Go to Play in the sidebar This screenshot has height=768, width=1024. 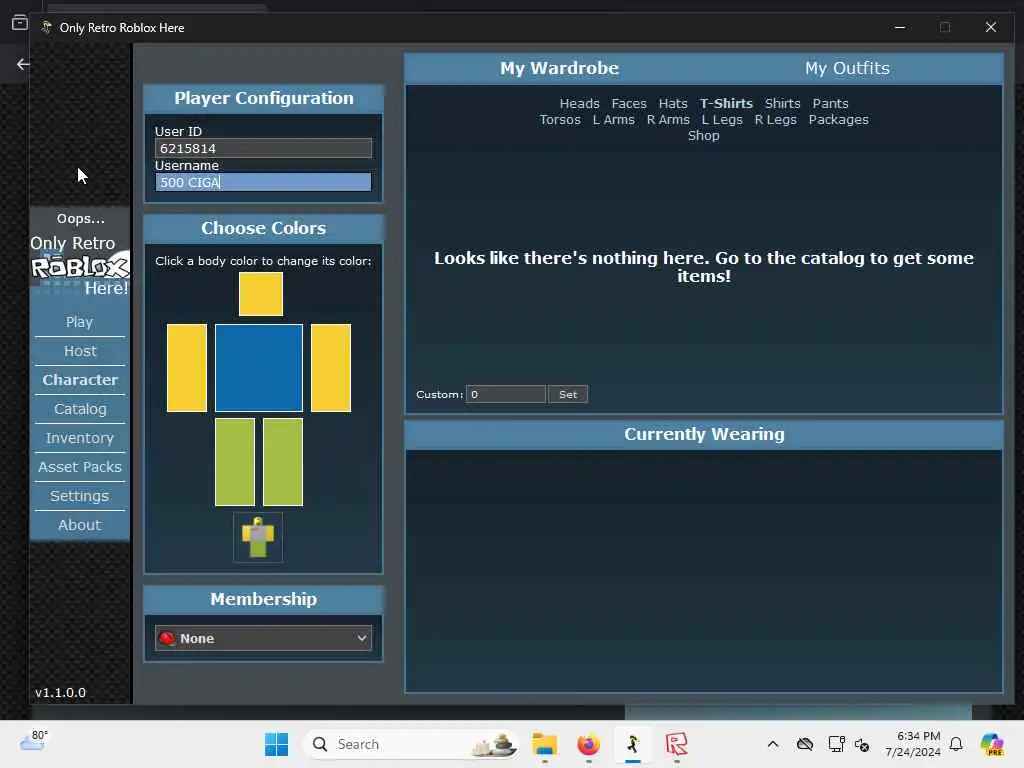coord(80,322)
